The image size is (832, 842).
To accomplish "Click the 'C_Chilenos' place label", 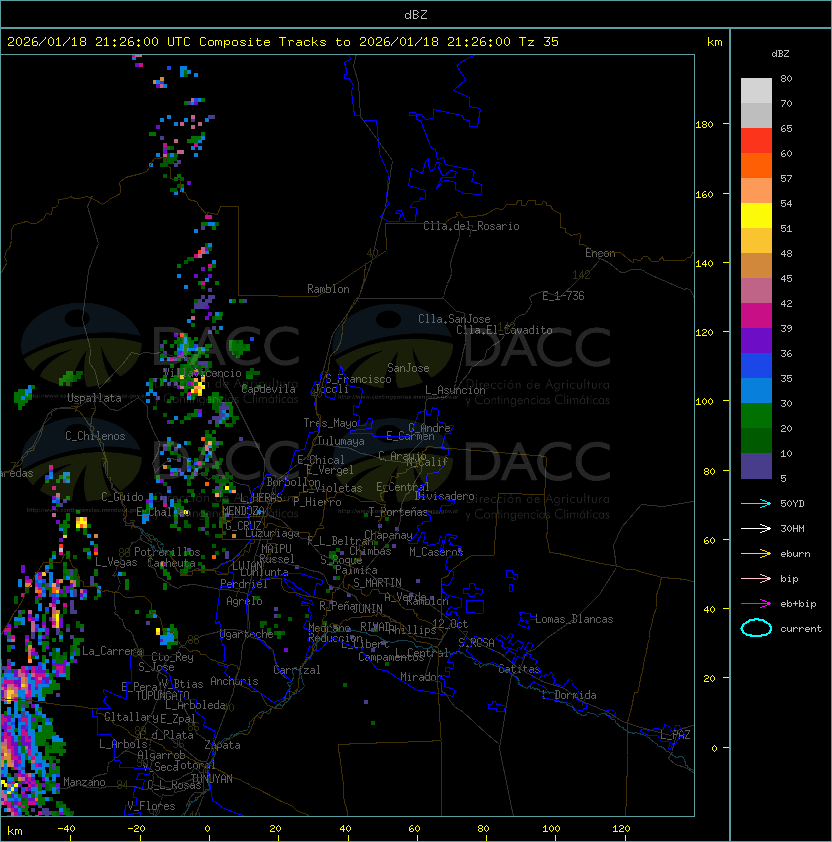I will point(95,436).
